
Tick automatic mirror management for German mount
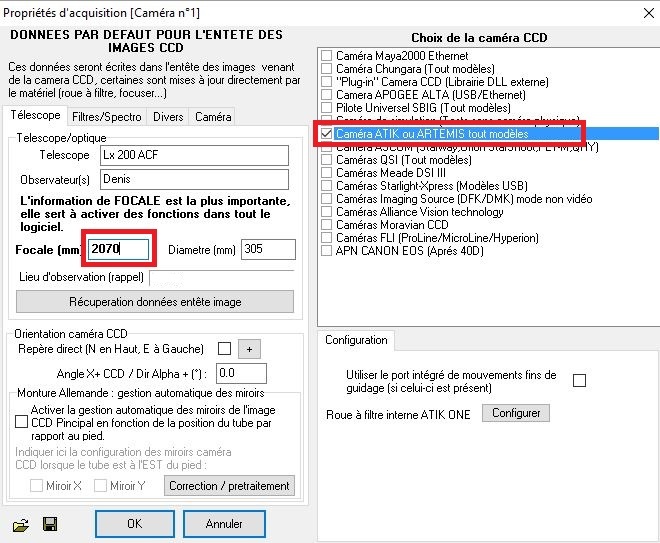coord(22,423)
